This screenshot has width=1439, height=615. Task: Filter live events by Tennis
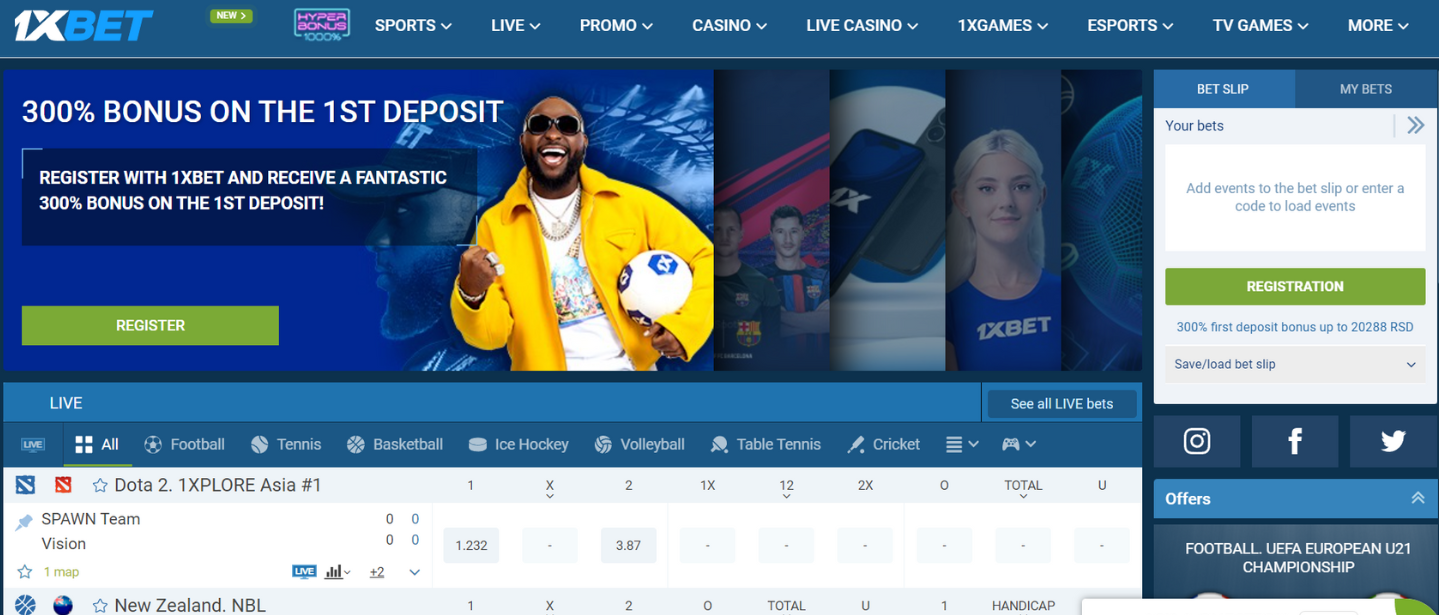pyautogui.click(x=286, y=444)
